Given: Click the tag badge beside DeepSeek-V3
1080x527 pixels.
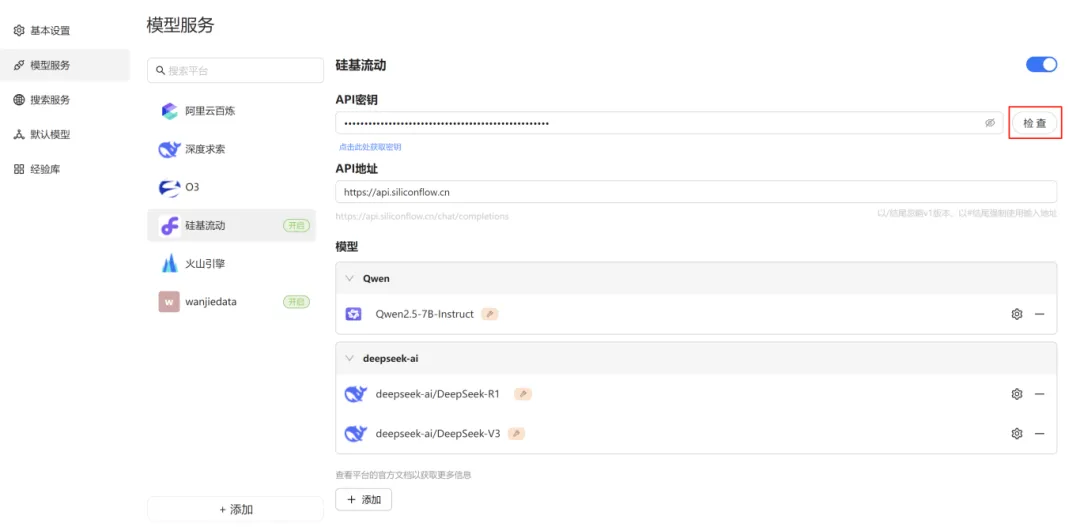Looking at the screenshot, I should (517, 433).
